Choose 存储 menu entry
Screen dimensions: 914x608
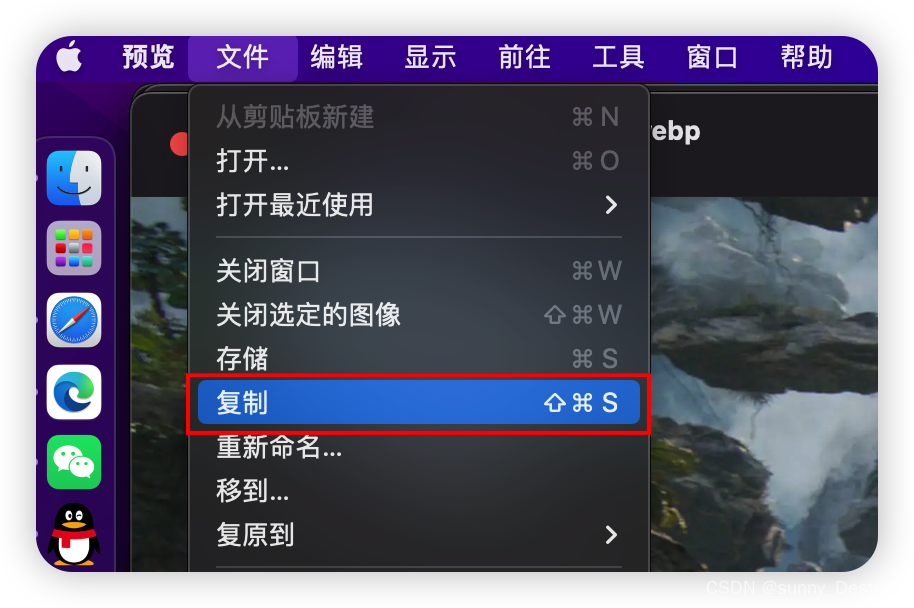pyautogui.click(x=419, y=358)
